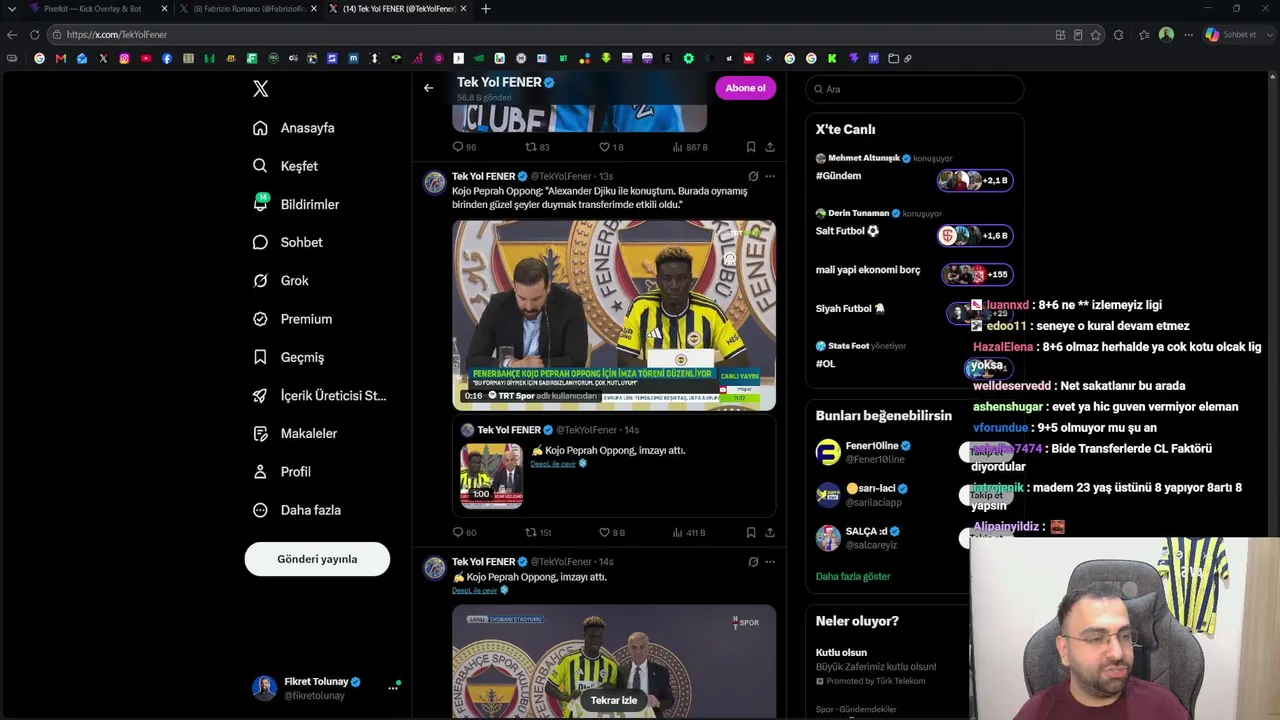This screenshot has height=720, width=1280.
Task: Focus the Ara search field
Action: tap(914, 89)
